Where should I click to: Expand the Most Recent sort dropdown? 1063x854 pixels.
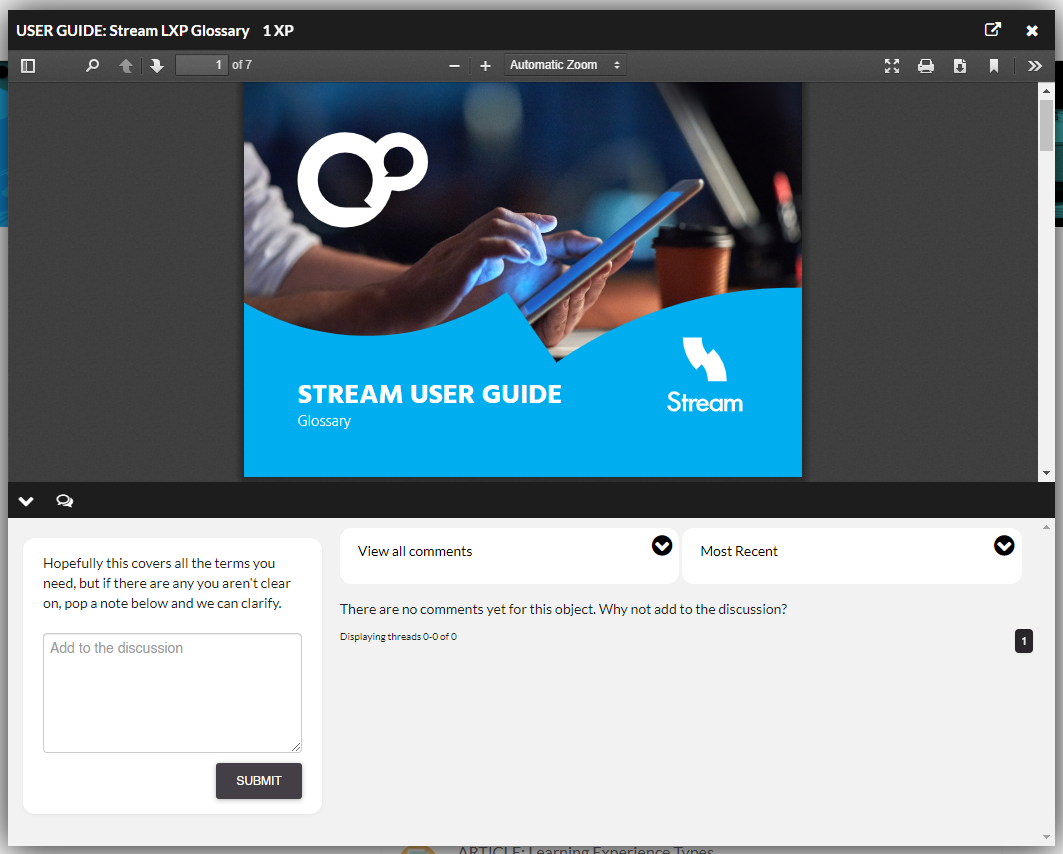[1004, 546]
